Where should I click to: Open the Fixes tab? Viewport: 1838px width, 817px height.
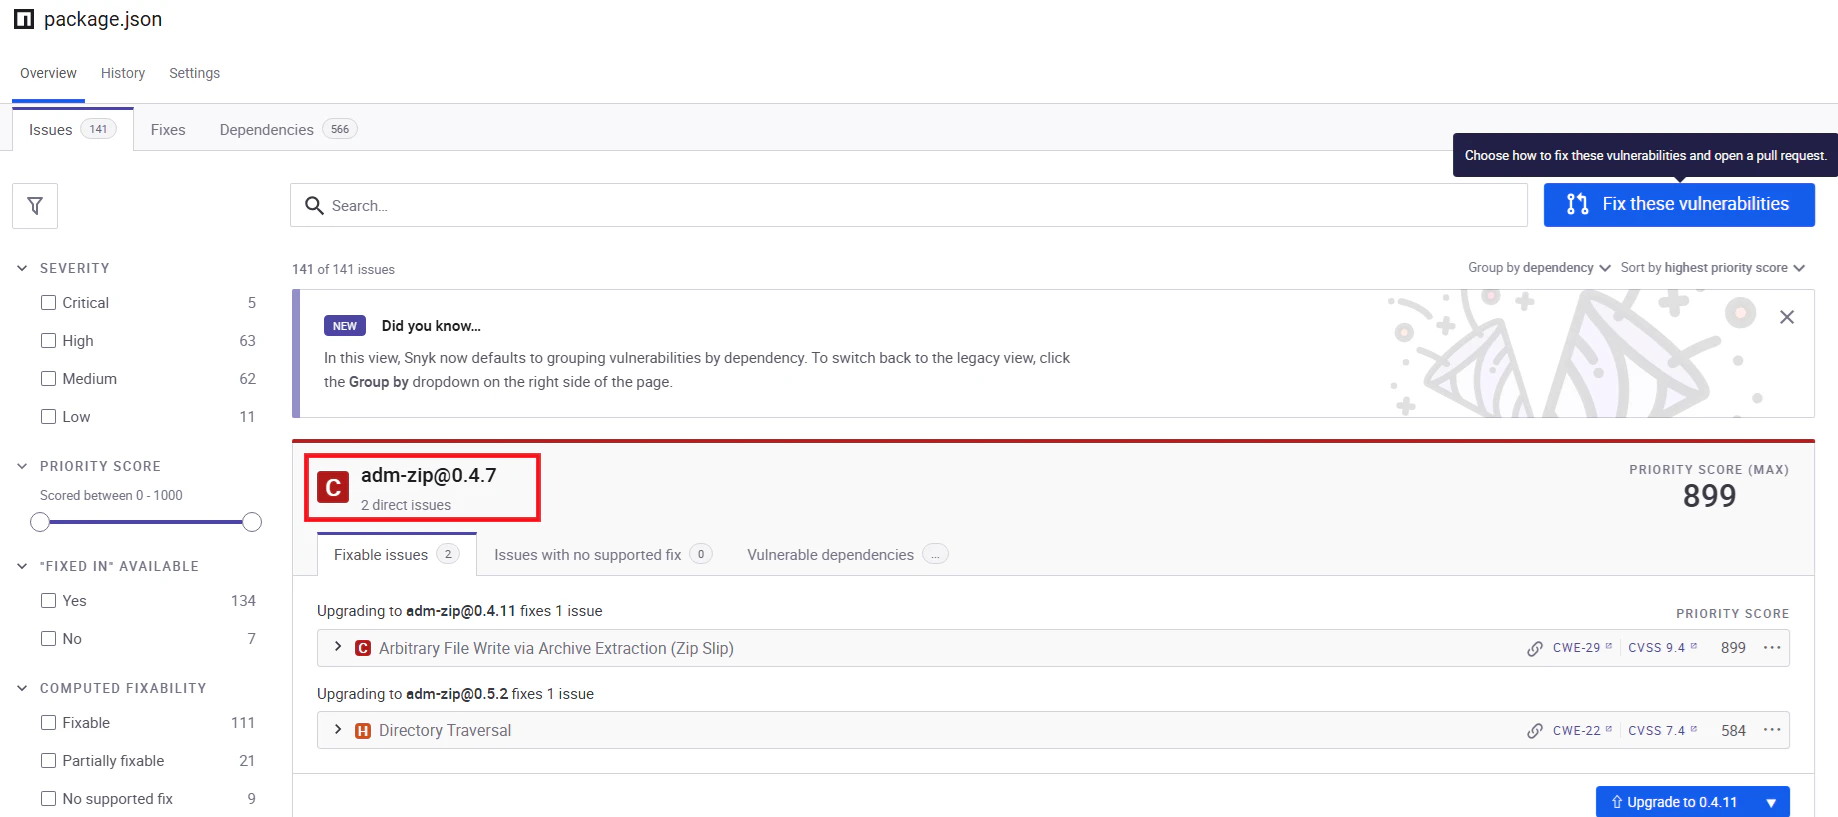[x=168, y=130]
